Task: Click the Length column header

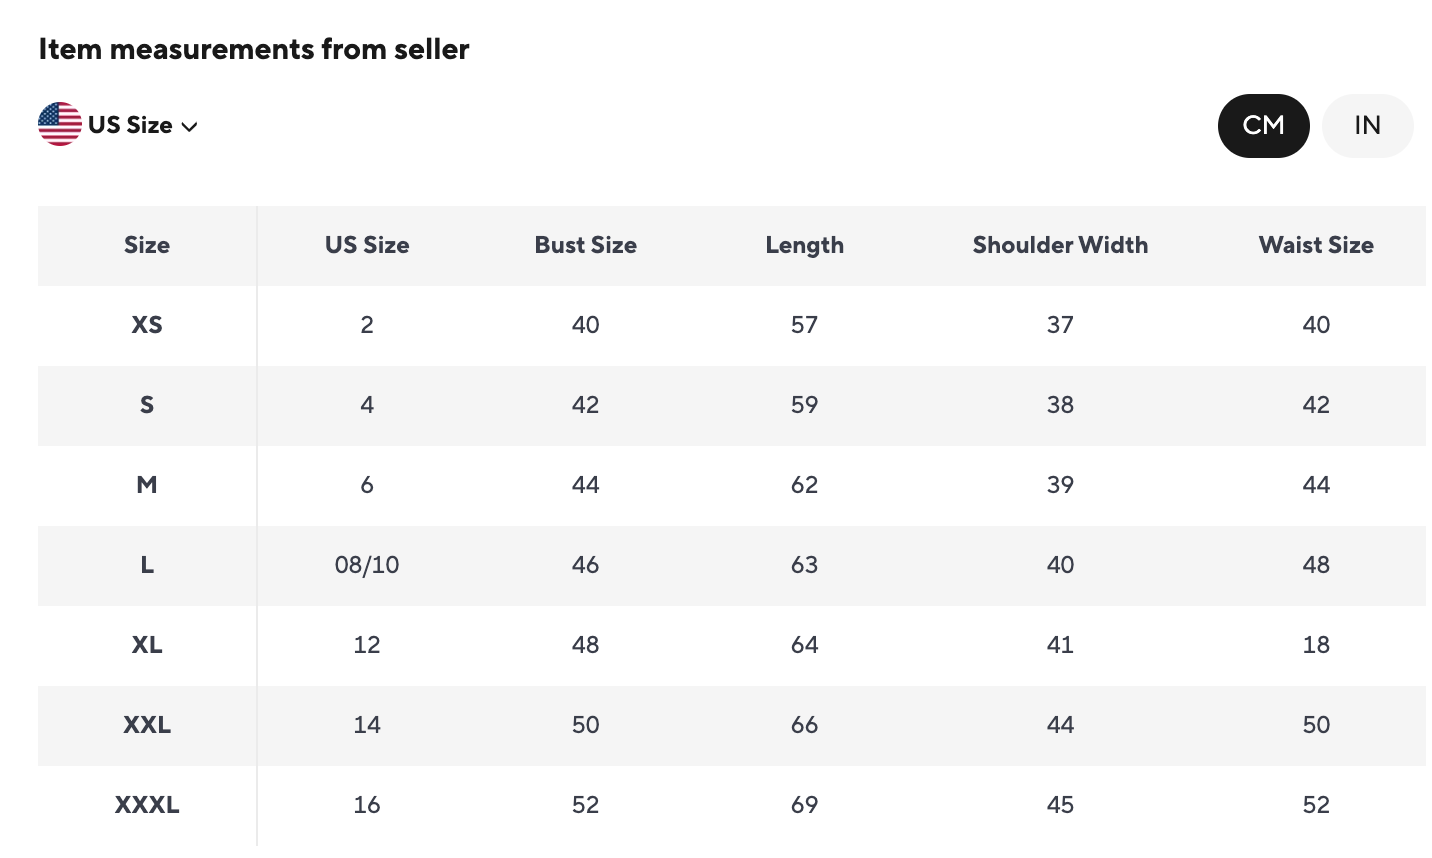Action: (x=804, y=245)
